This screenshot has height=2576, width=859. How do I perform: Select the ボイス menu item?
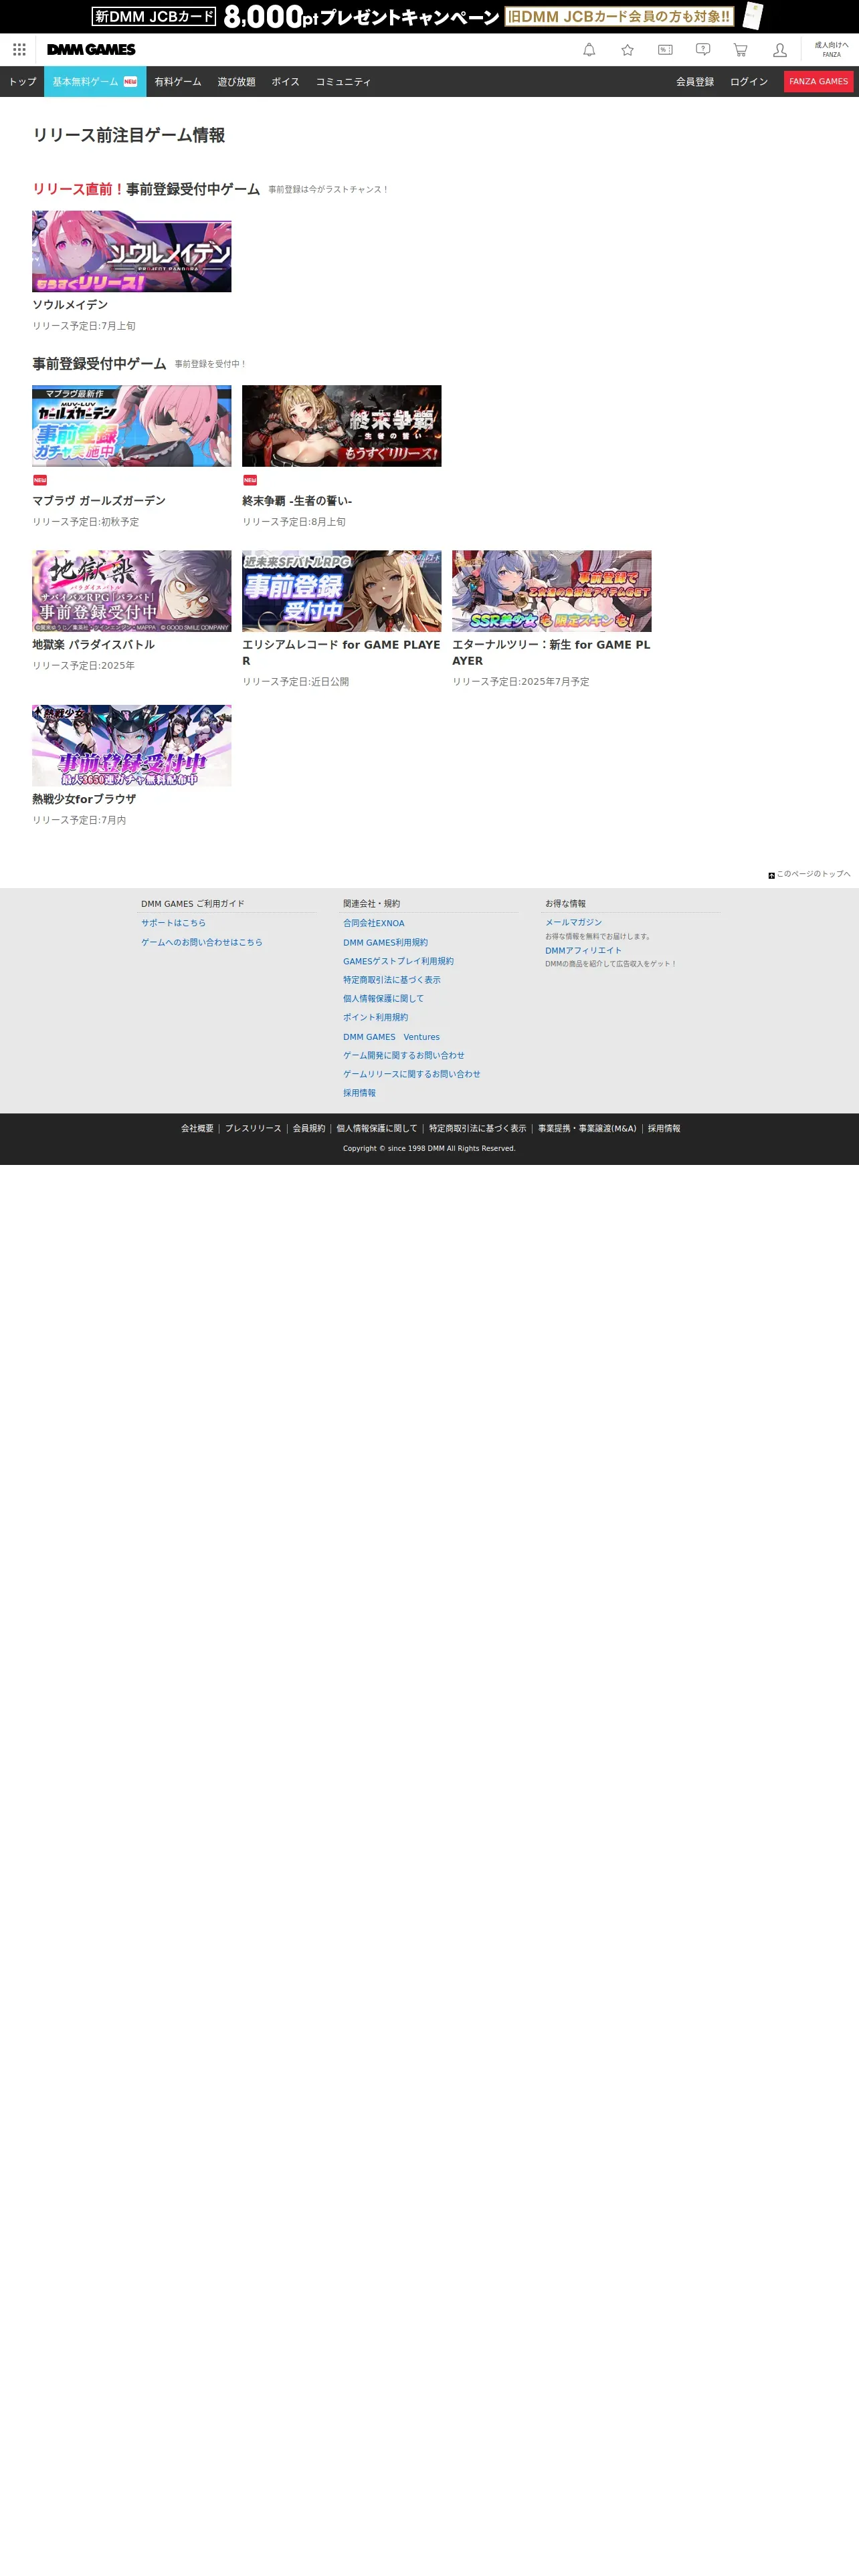286,82
